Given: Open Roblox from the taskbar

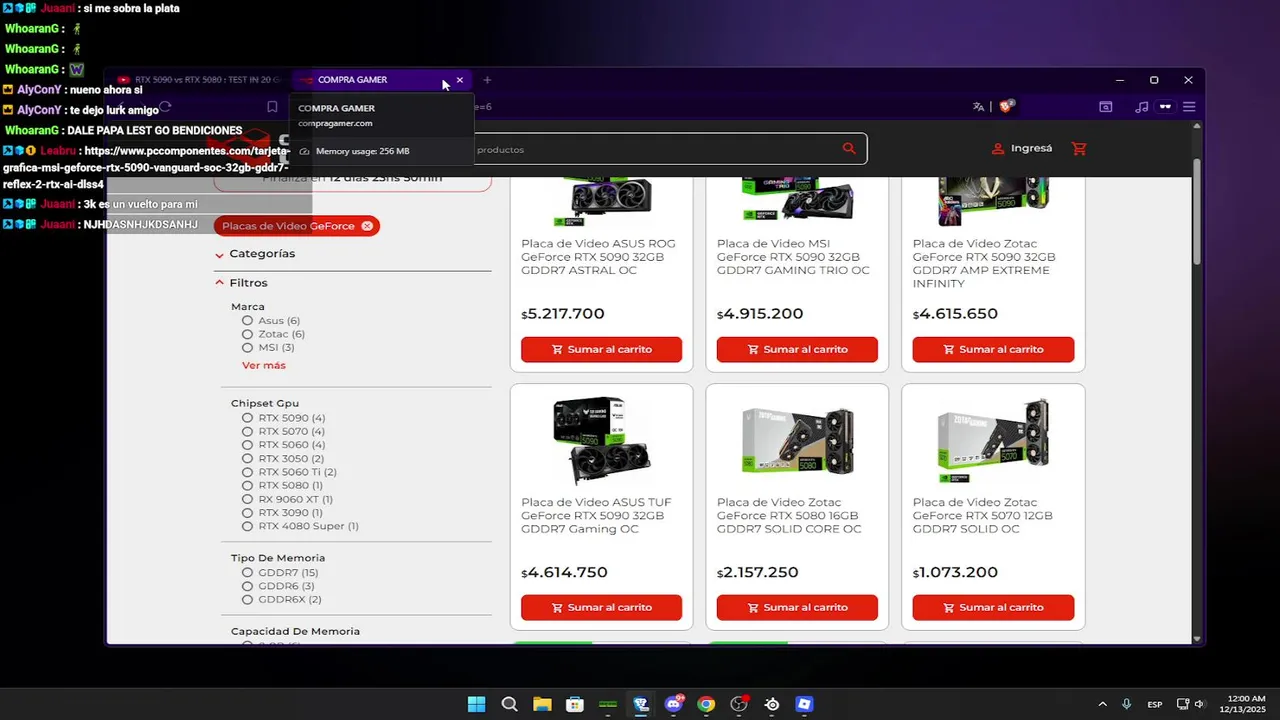Looking at the screenshot, I should 805,704.
